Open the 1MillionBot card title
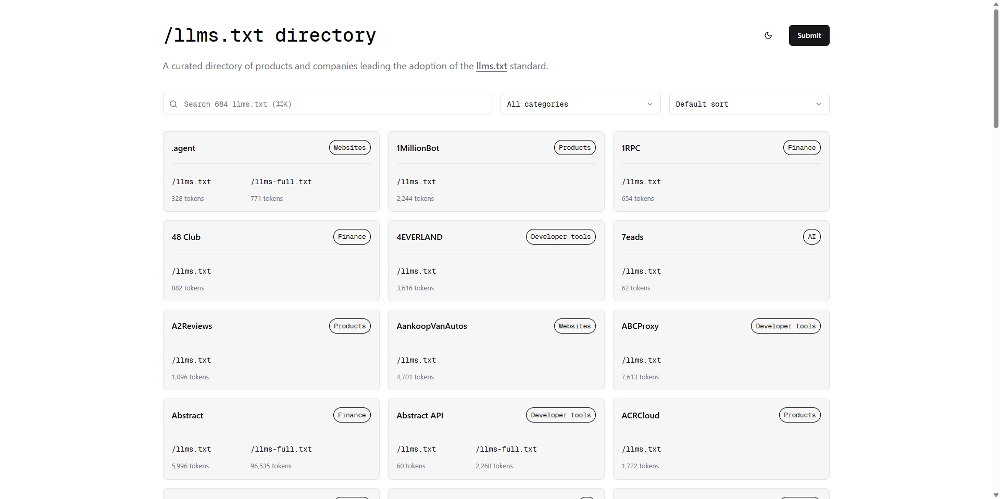Screen dimensions: 1000x499 pyautogui.click(x=418, y=148)
